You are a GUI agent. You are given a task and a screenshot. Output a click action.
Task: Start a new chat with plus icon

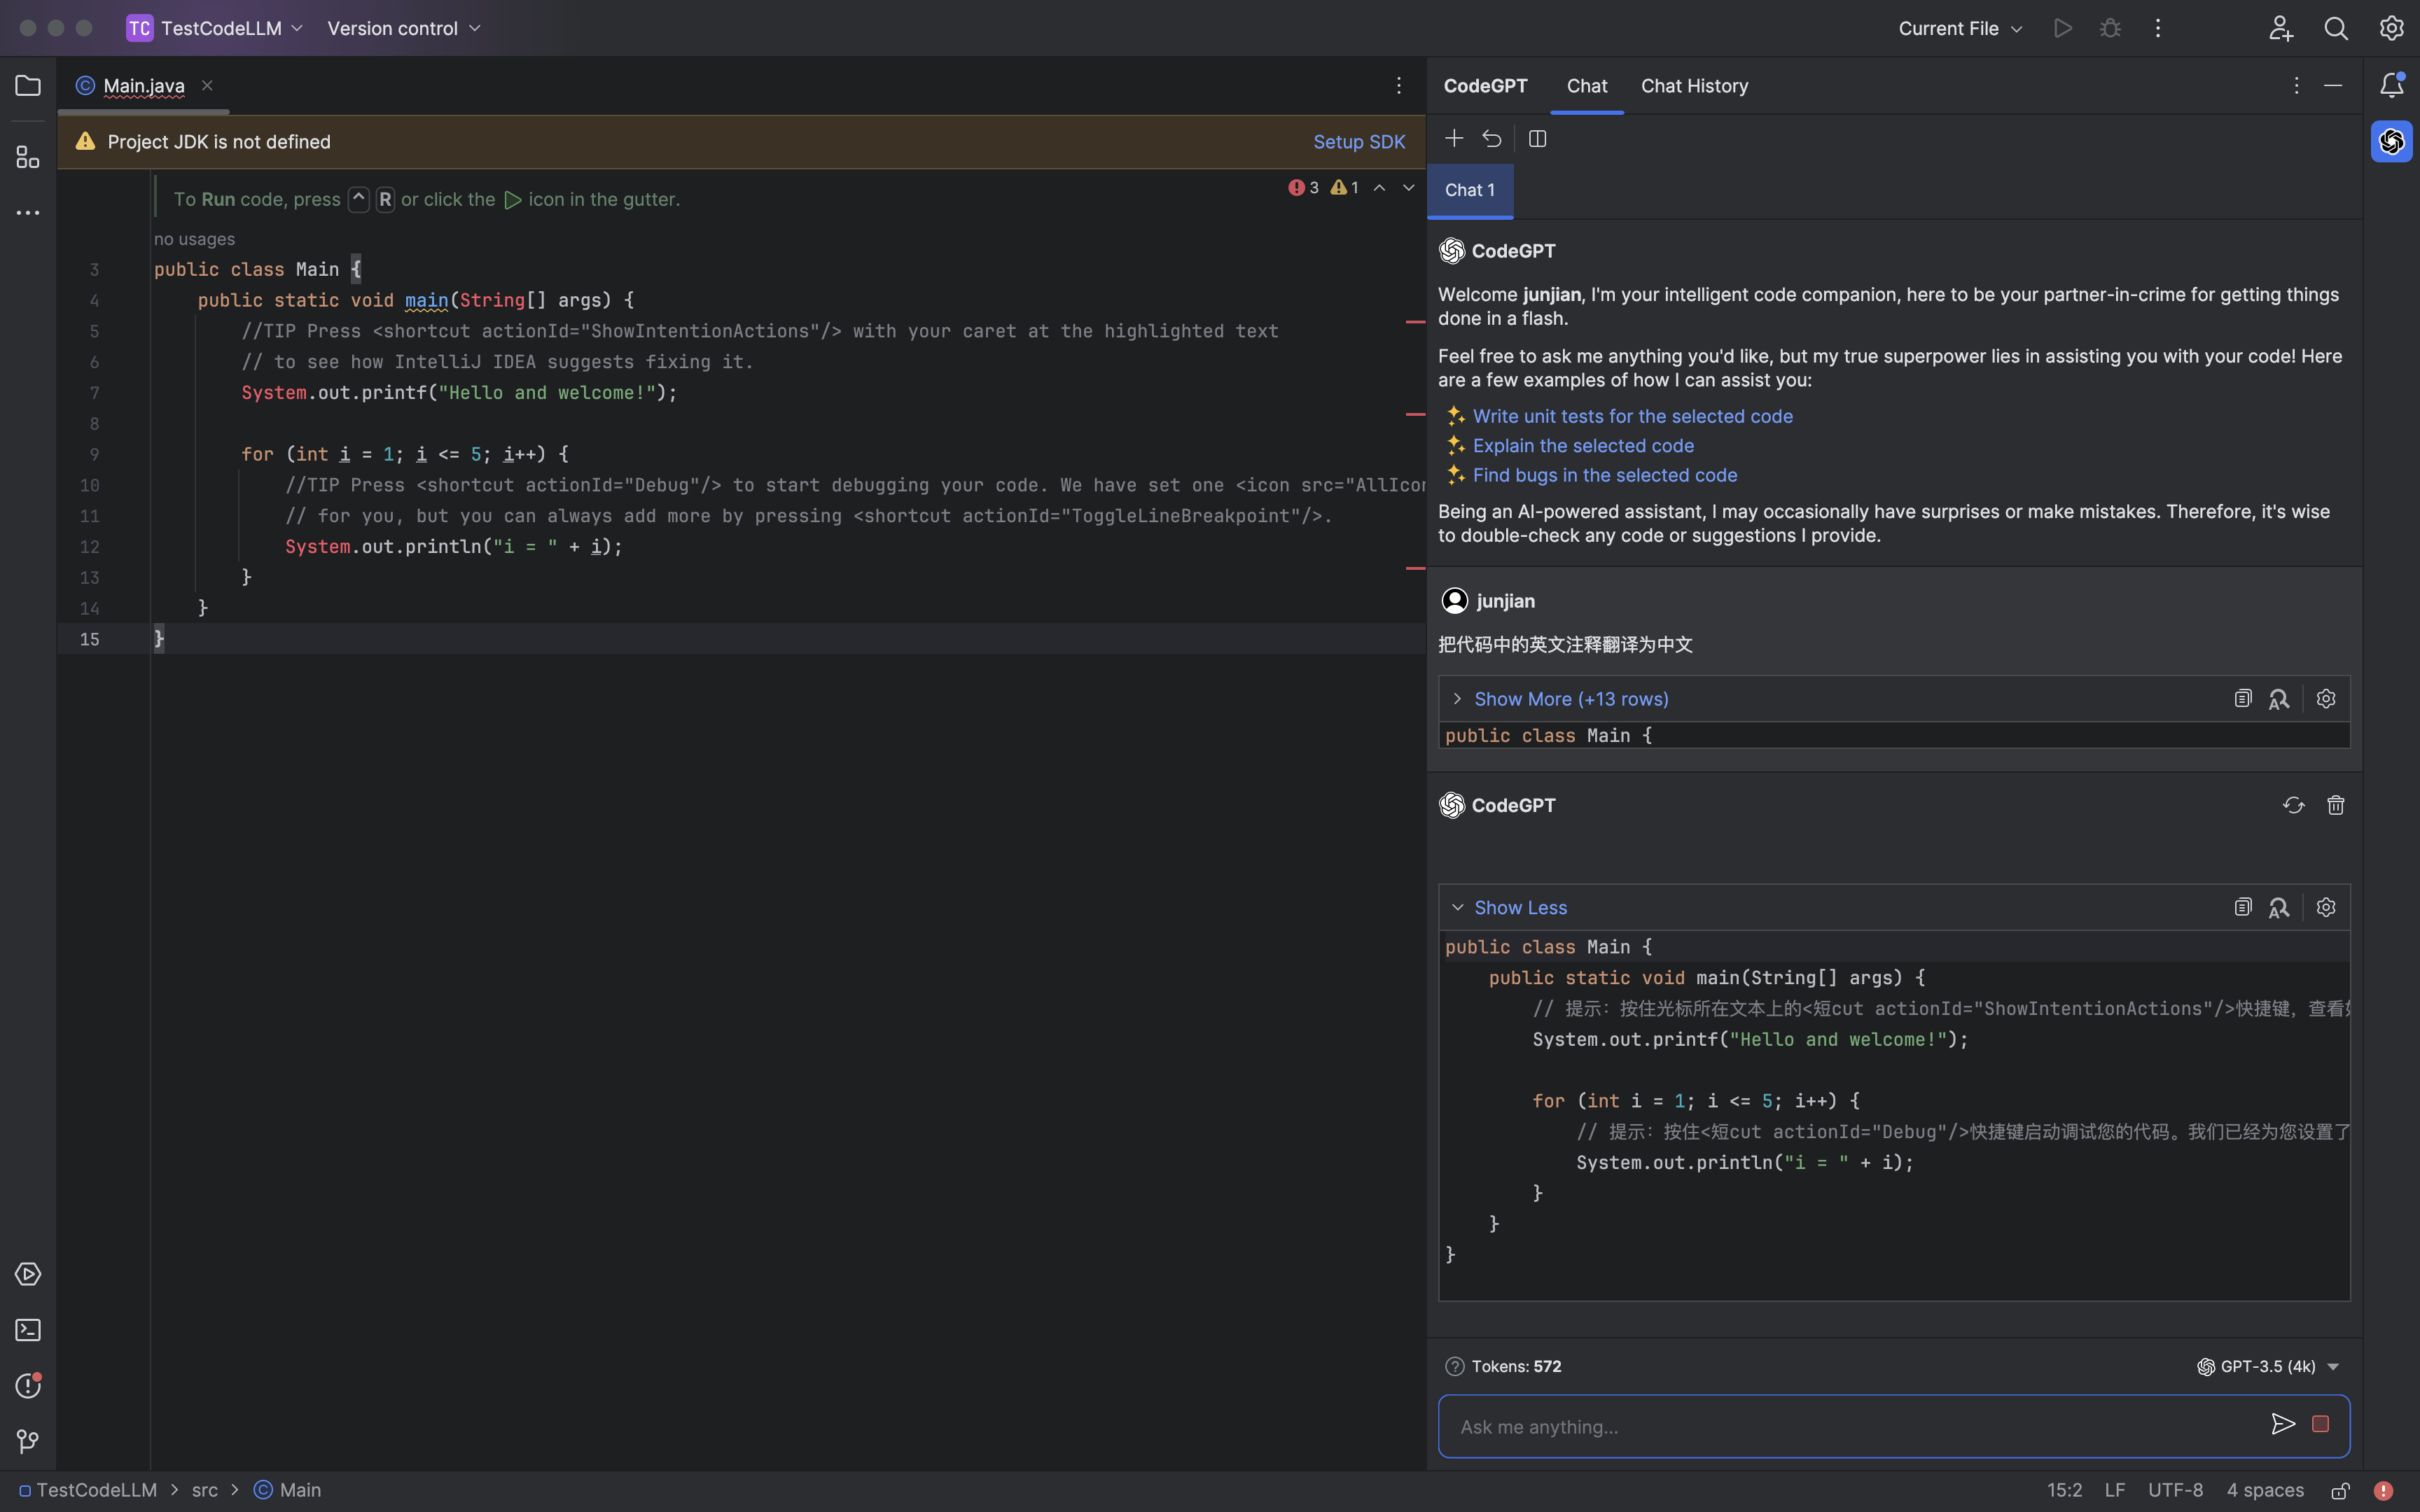click(x=1454, y=138)
